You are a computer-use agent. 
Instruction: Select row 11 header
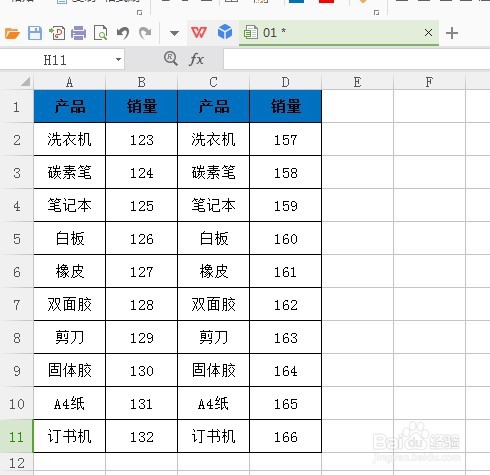[16, 437]
